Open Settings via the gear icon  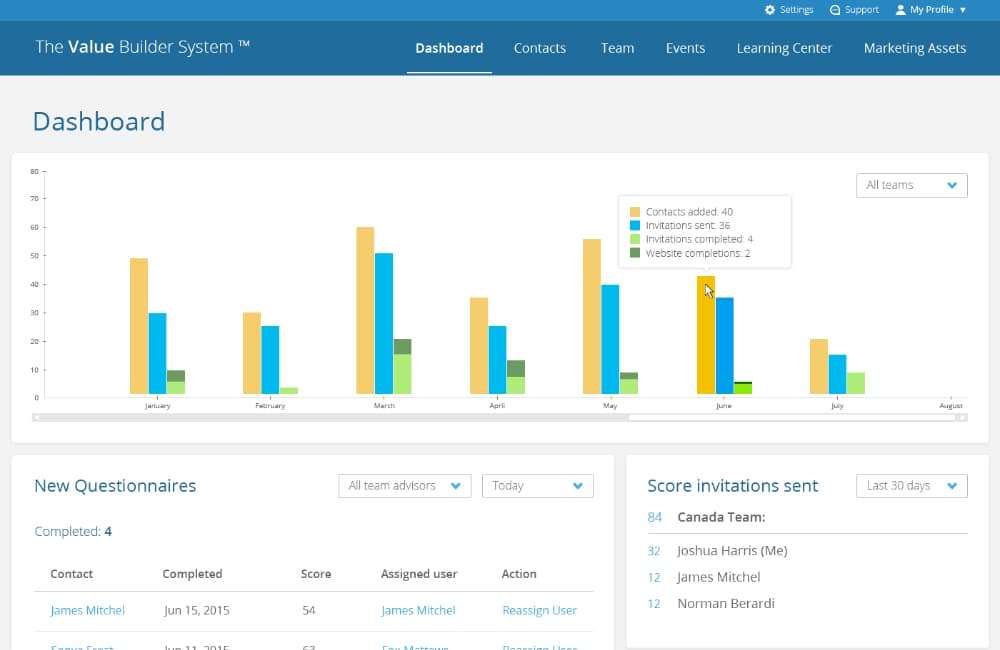(x=770, y=10)
